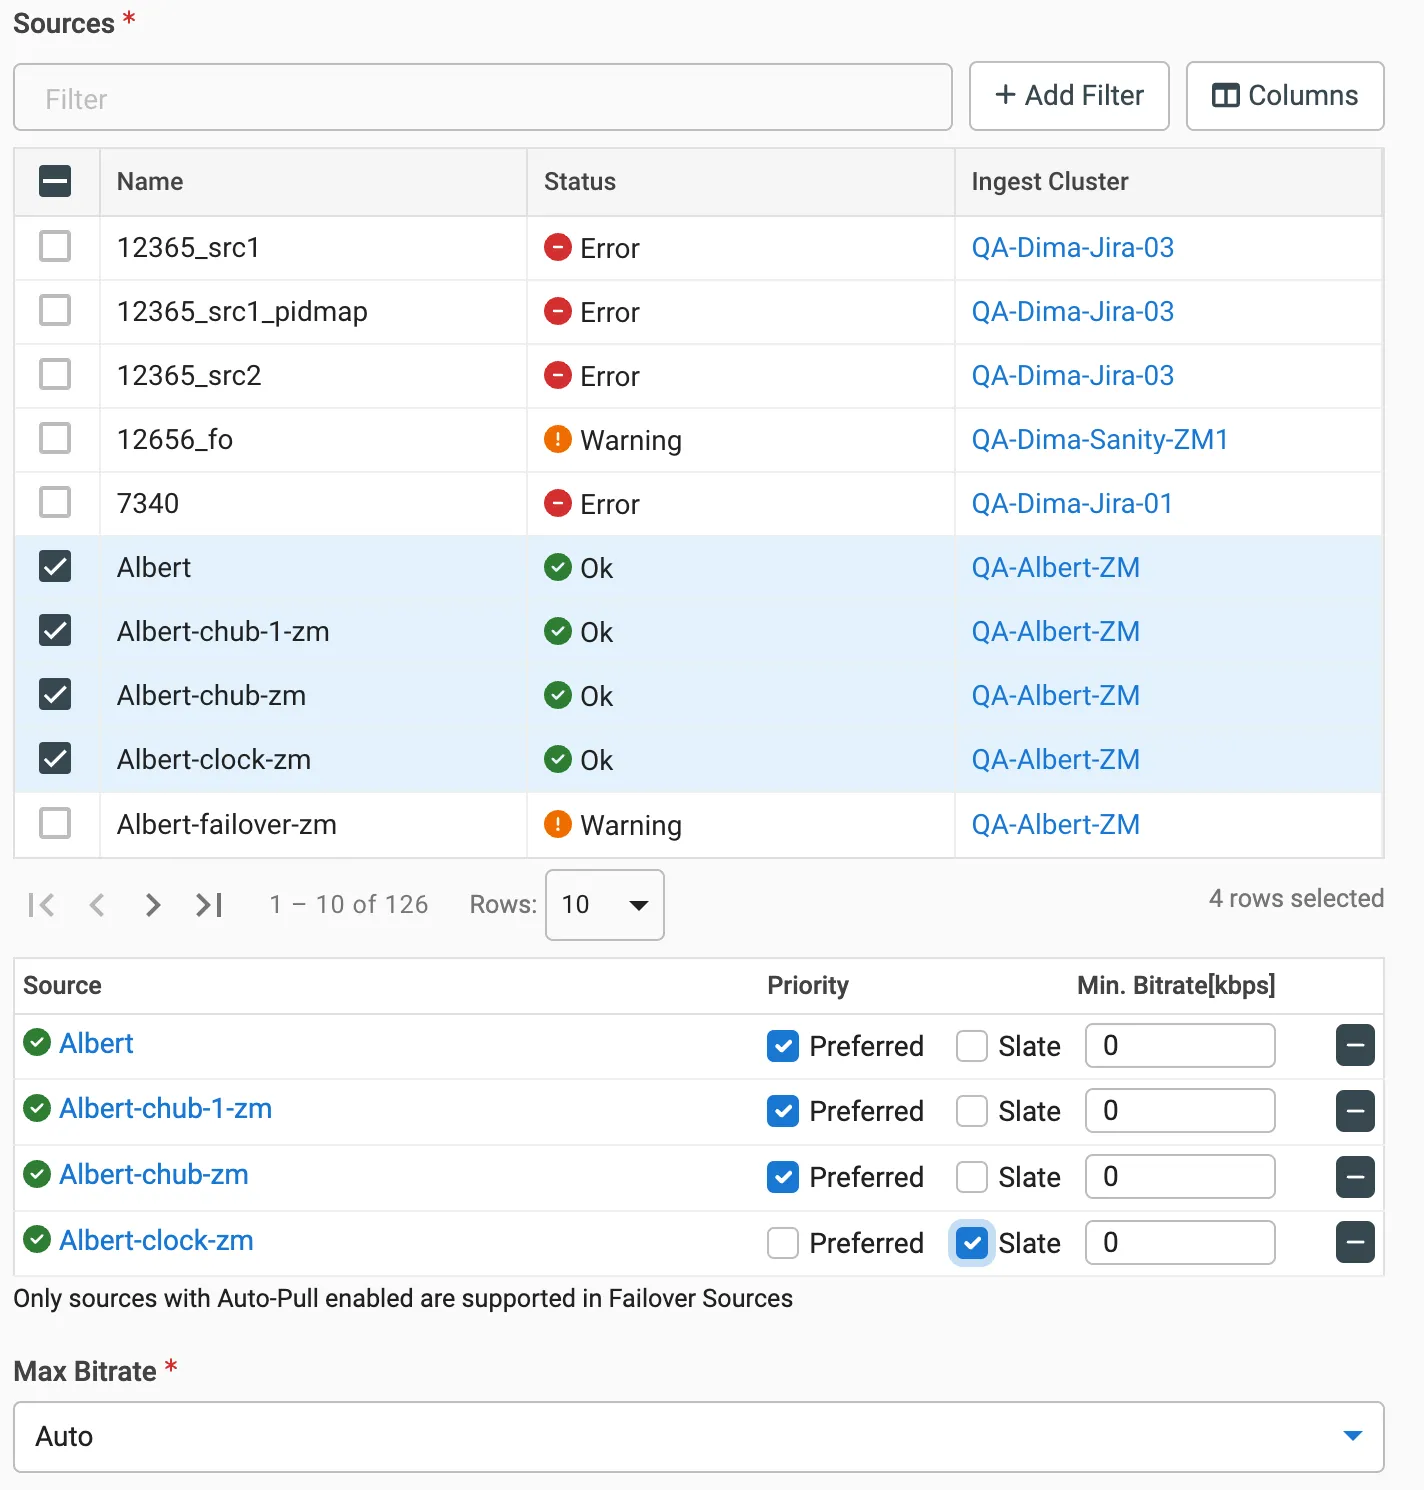The image size is (1424, 1490).
Task: Click the Error status icon for 12365_src1
Action: point(558,247)
